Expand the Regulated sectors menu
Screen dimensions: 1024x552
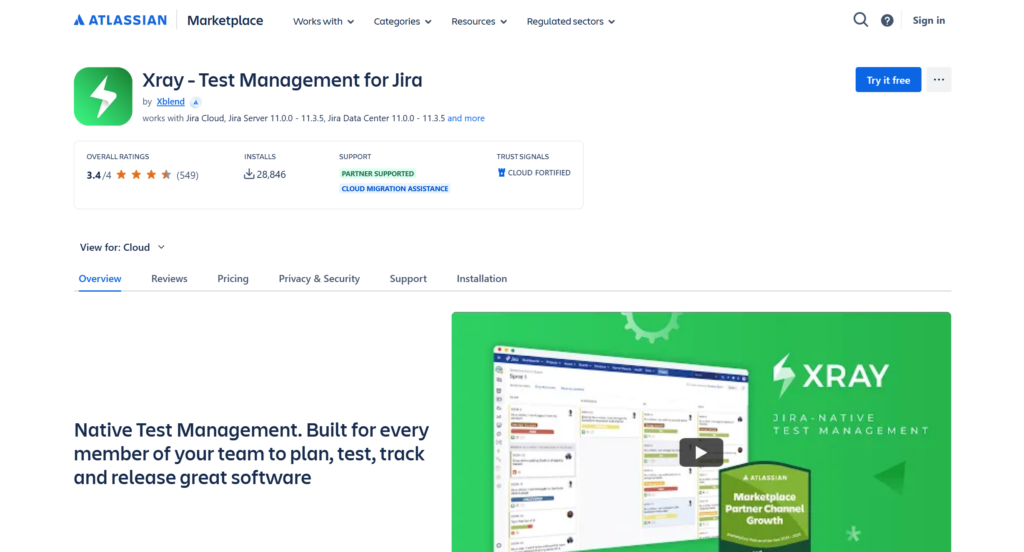571,22
